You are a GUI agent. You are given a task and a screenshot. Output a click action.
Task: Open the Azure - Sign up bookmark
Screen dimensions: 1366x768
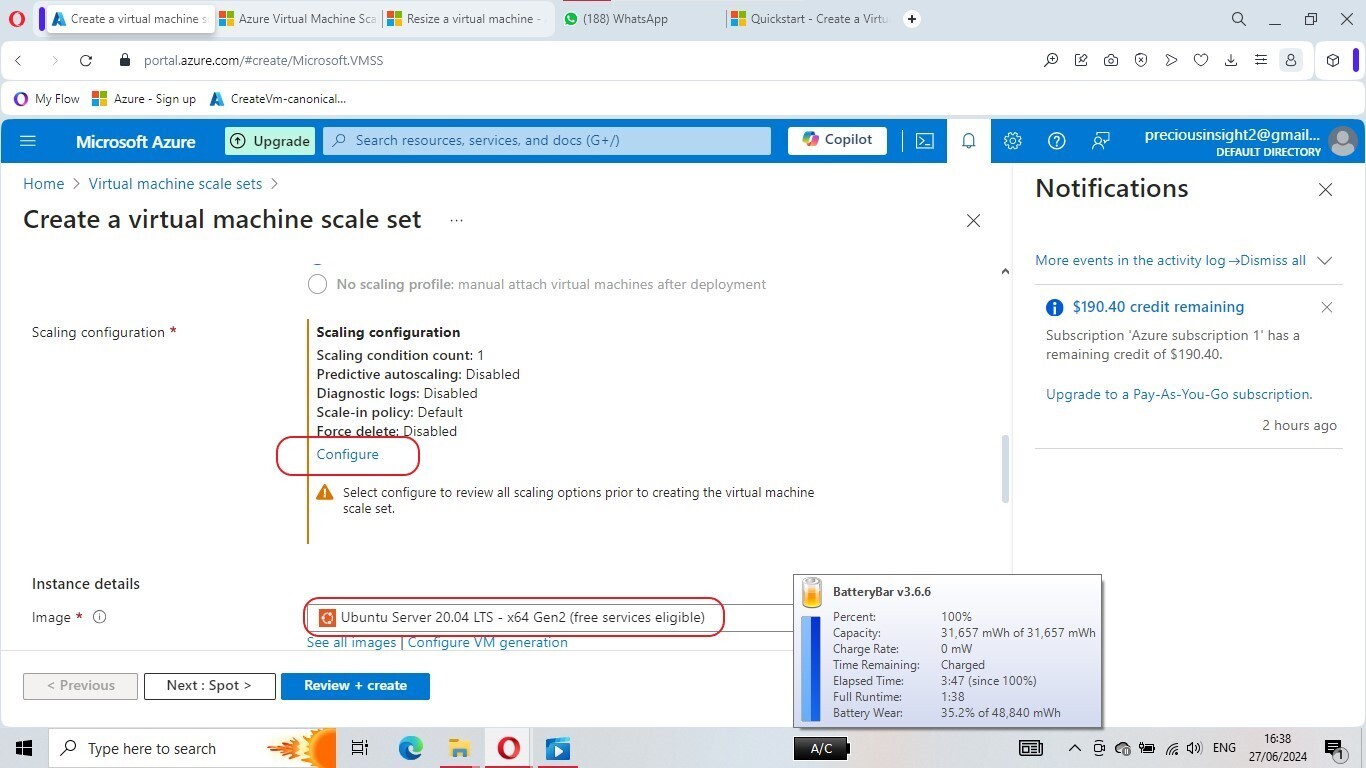point(144,99)
